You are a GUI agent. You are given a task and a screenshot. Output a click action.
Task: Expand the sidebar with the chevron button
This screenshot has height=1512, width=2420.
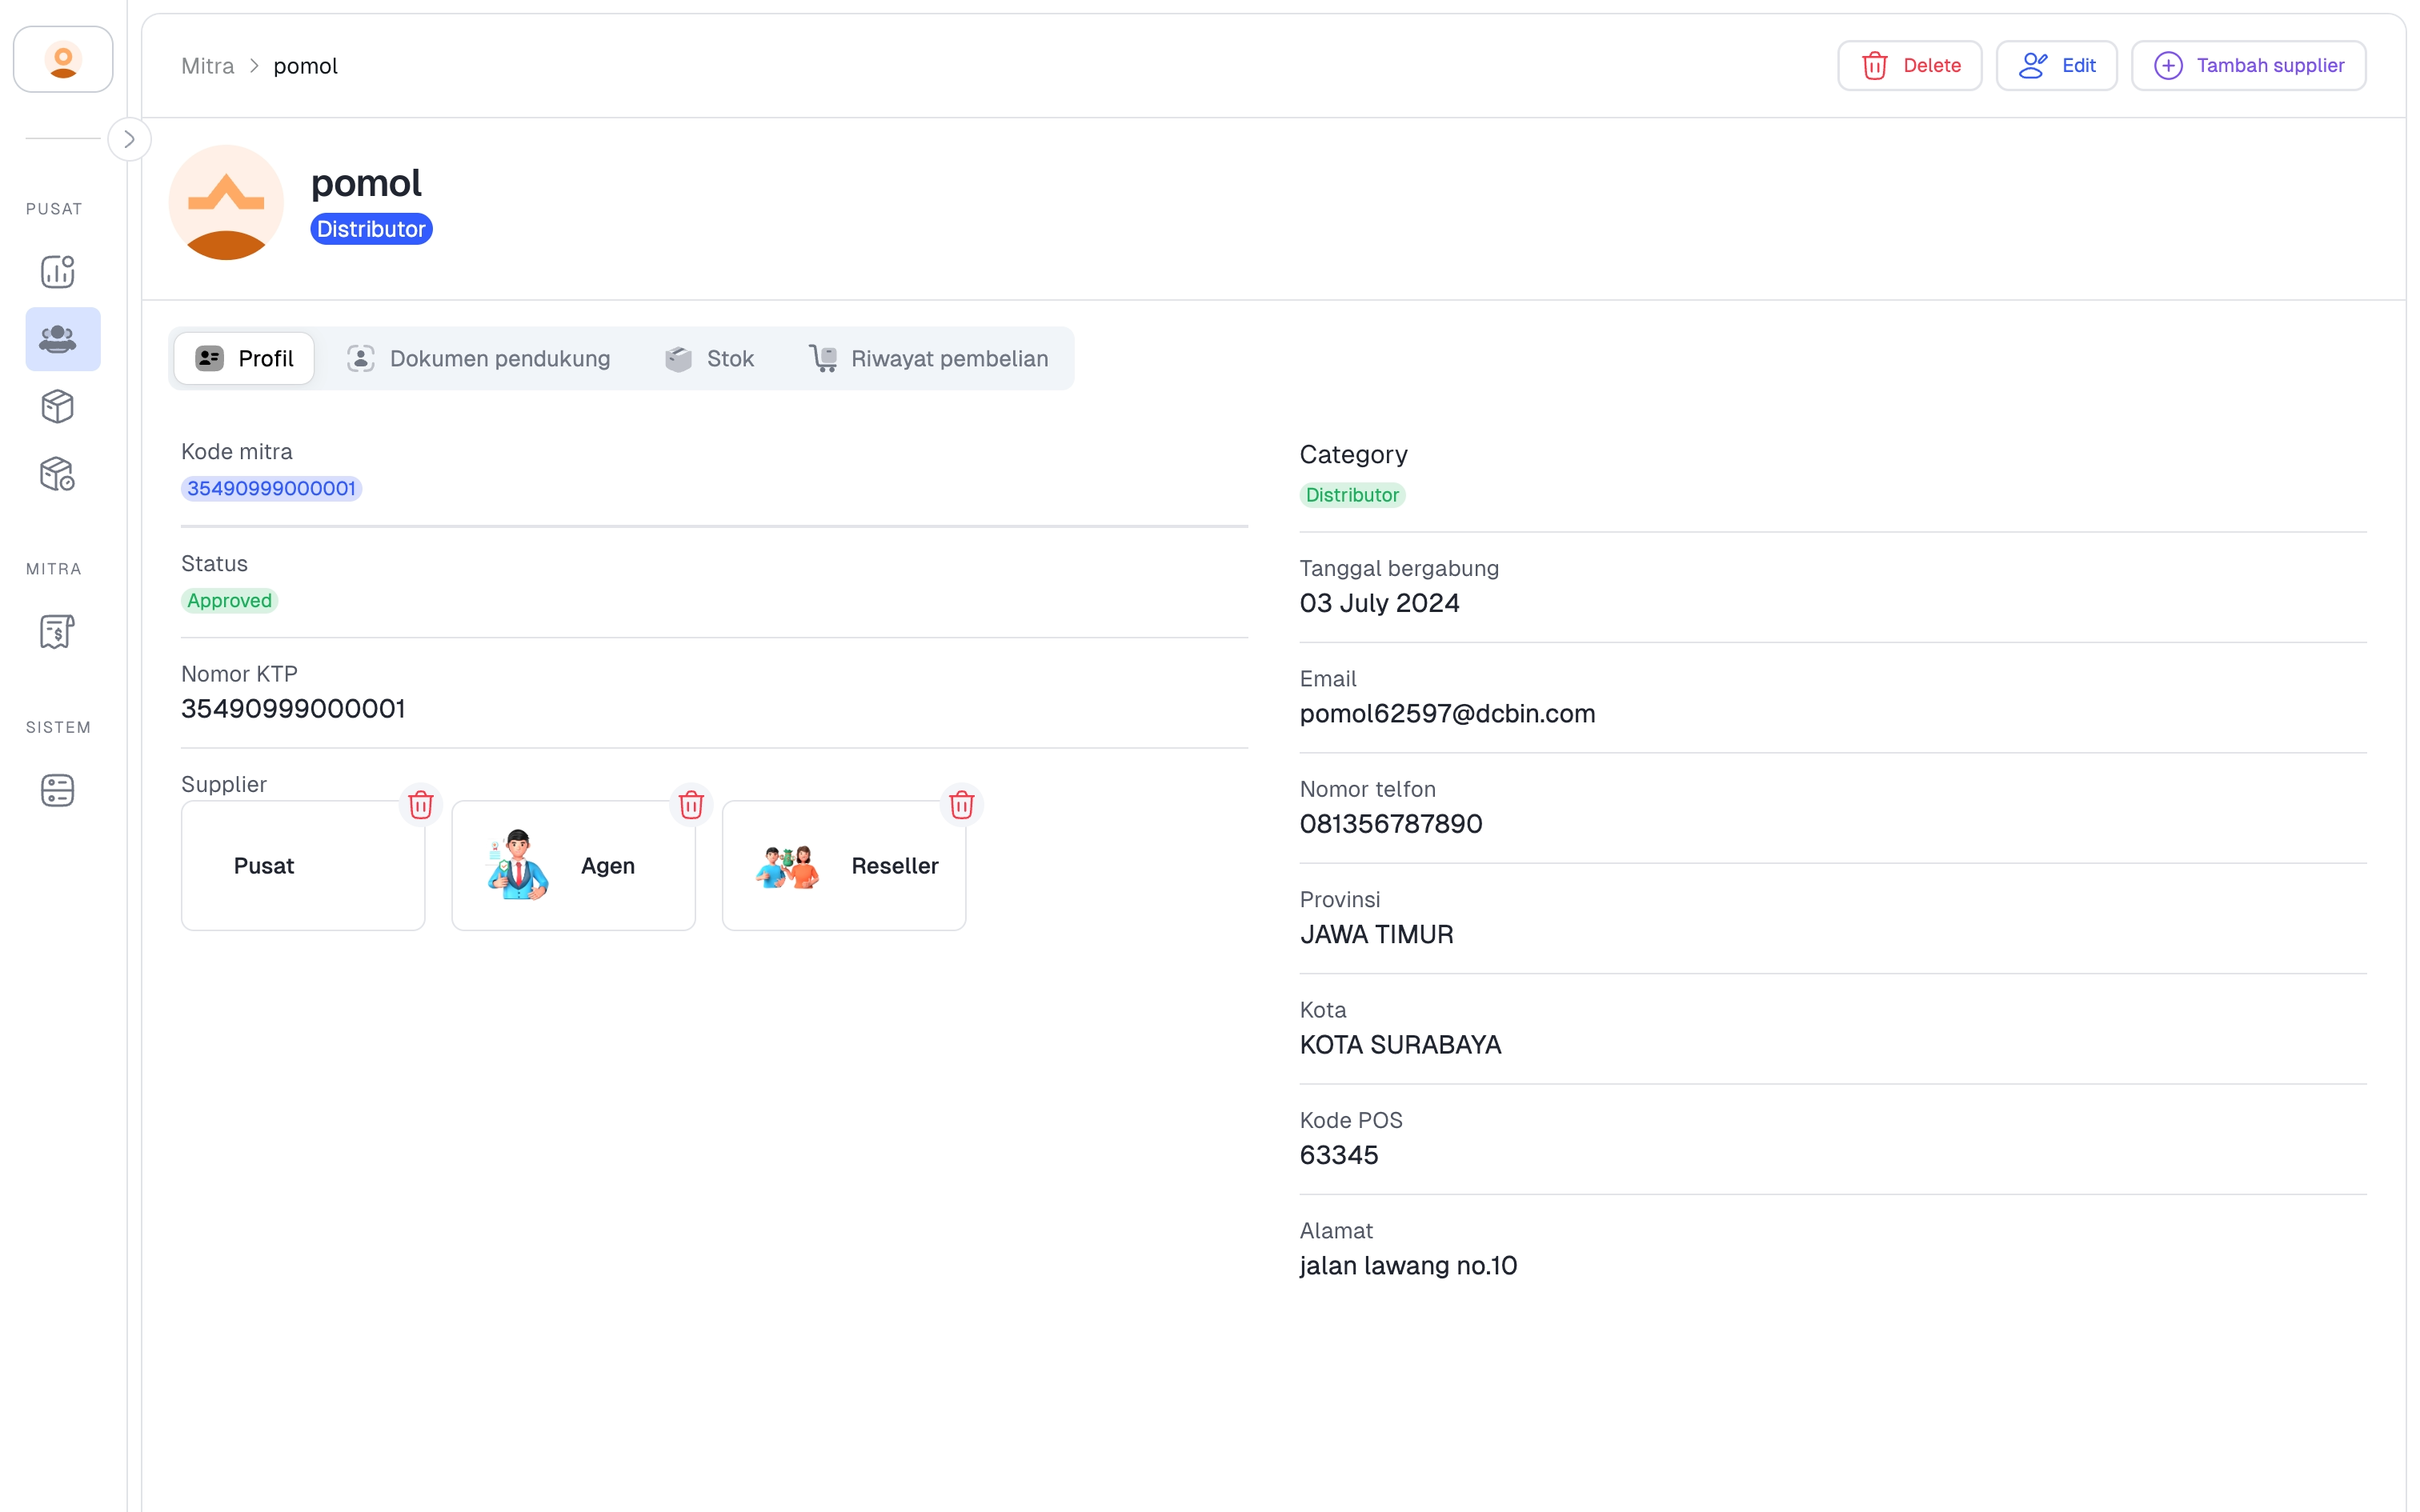[129, 139]
